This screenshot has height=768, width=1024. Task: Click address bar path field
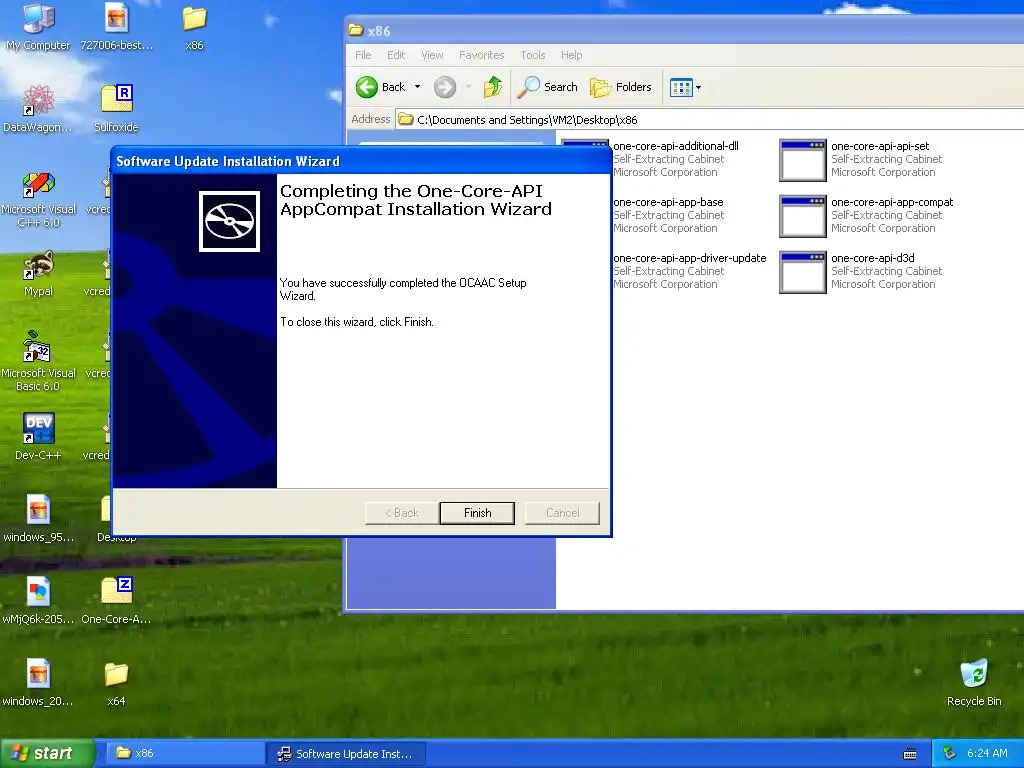(709, 120)
